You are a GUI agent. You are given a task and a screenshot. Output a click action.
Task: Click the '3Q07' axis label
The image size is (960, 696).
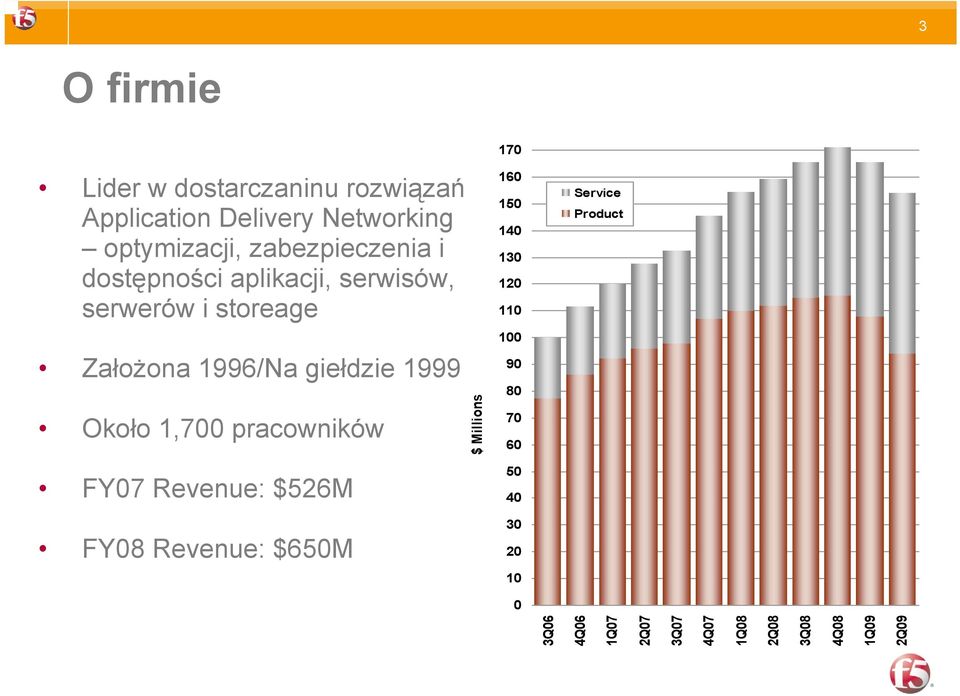pyautogui.click(x=677, y=630)
